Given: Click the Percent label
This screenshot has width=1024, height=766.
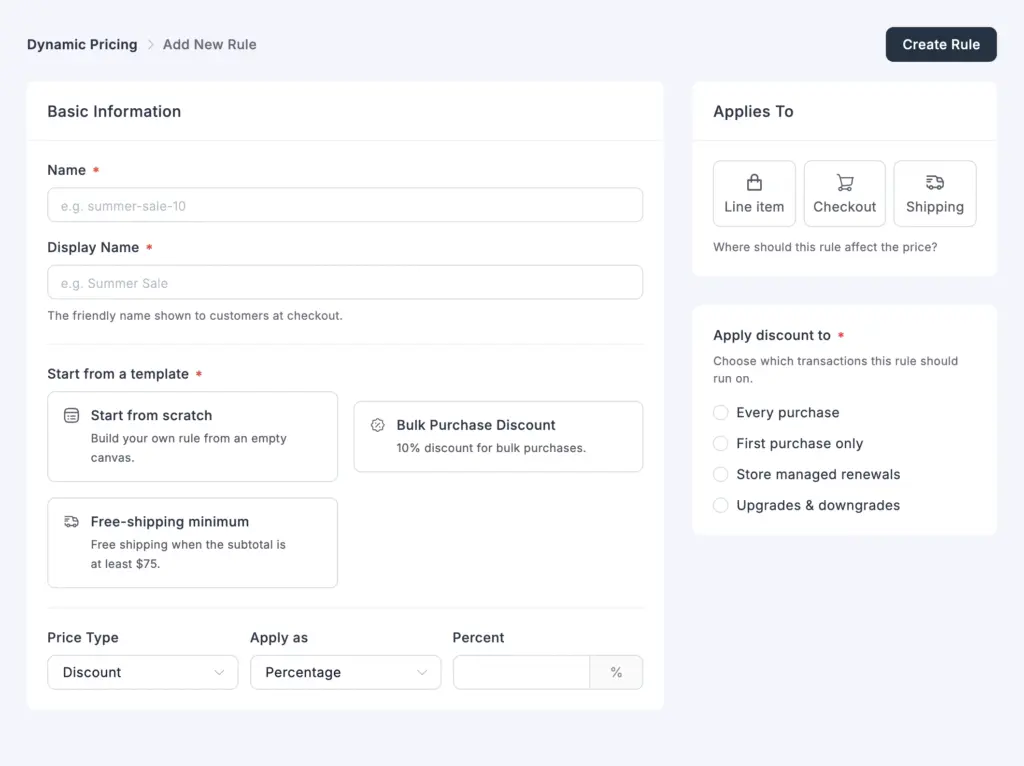Looking at the screenshot, I should [x=479, y=637].
